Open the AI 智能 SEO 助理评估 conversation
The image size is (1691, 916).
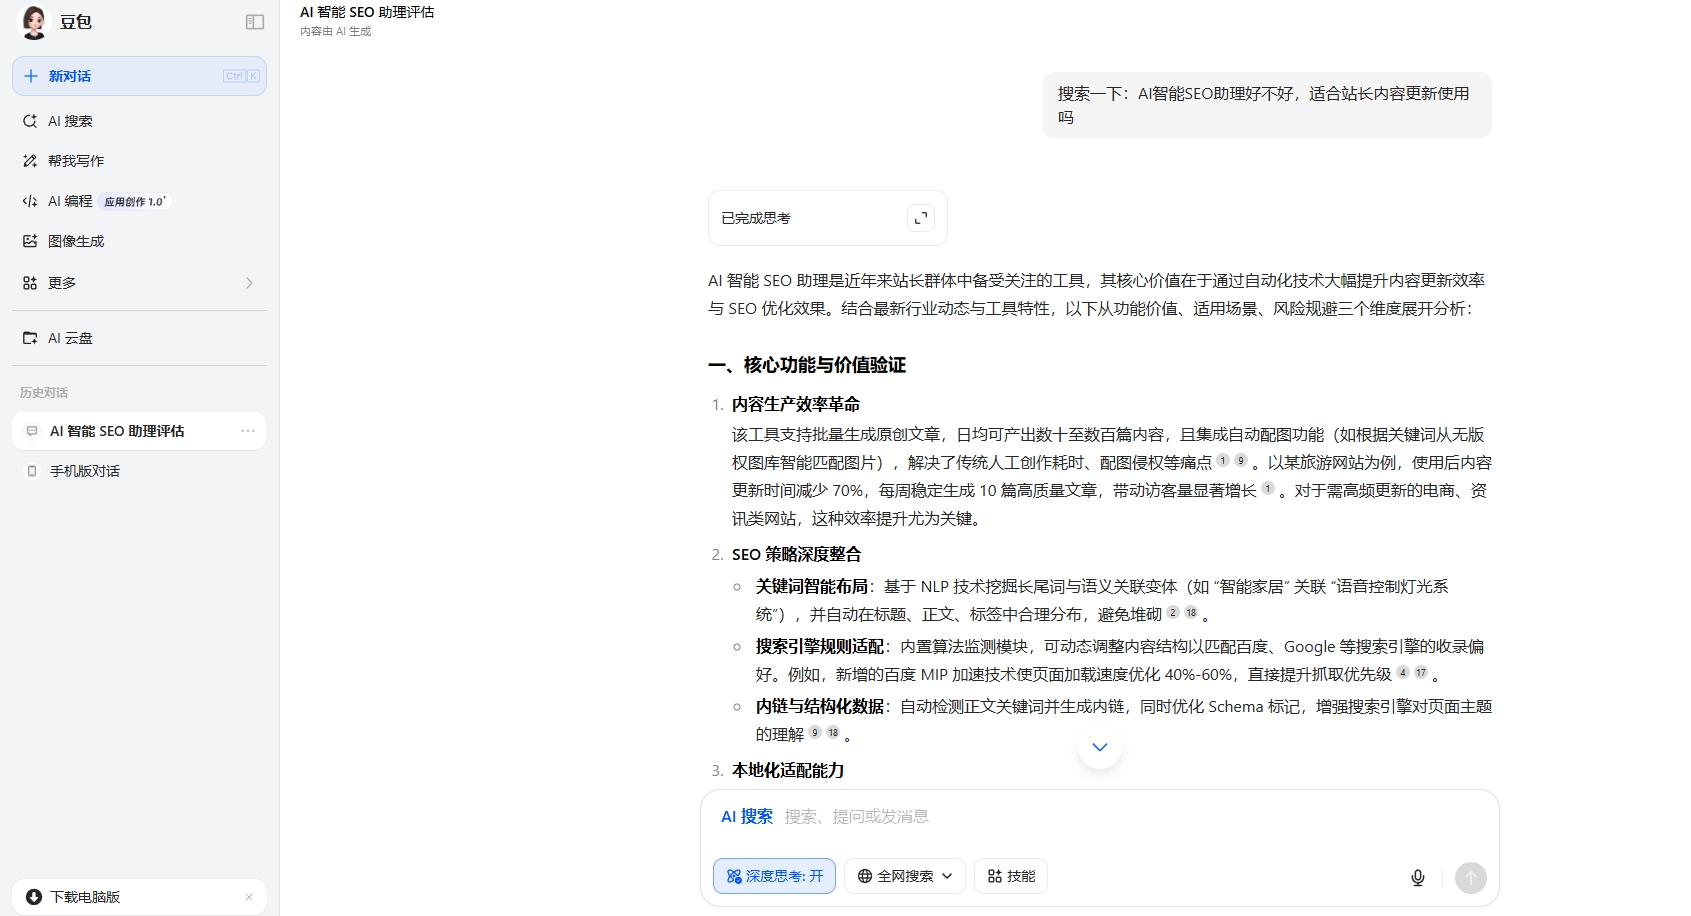click(x=117, y=430)
